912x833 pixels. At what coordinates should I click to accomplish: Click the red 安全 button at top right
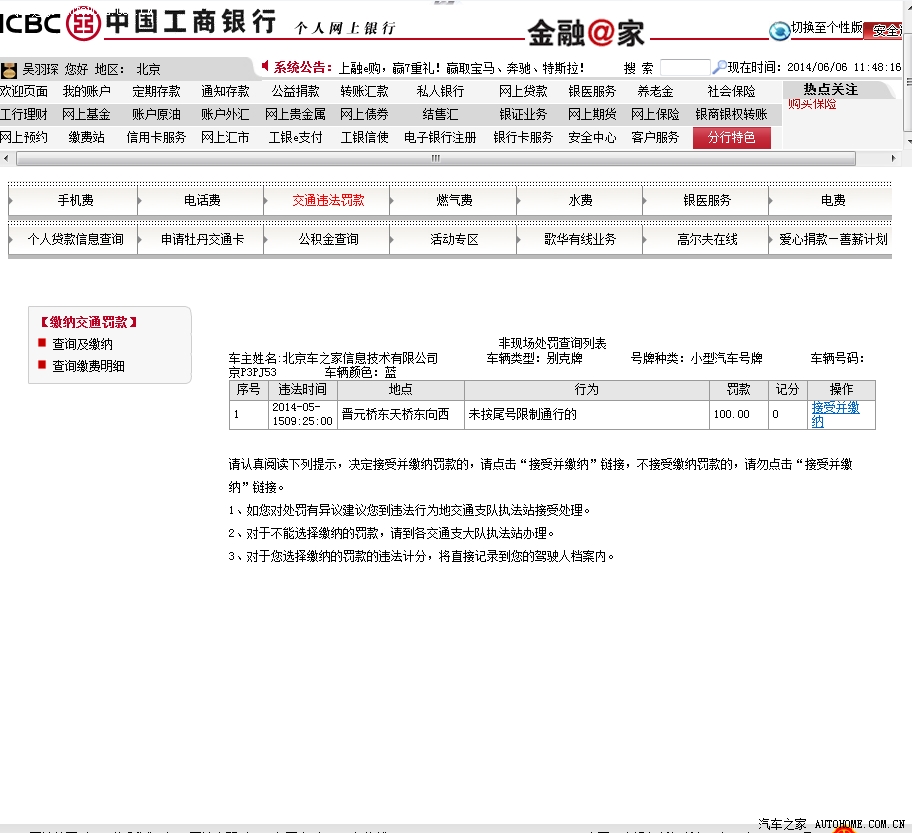(885, 31)
